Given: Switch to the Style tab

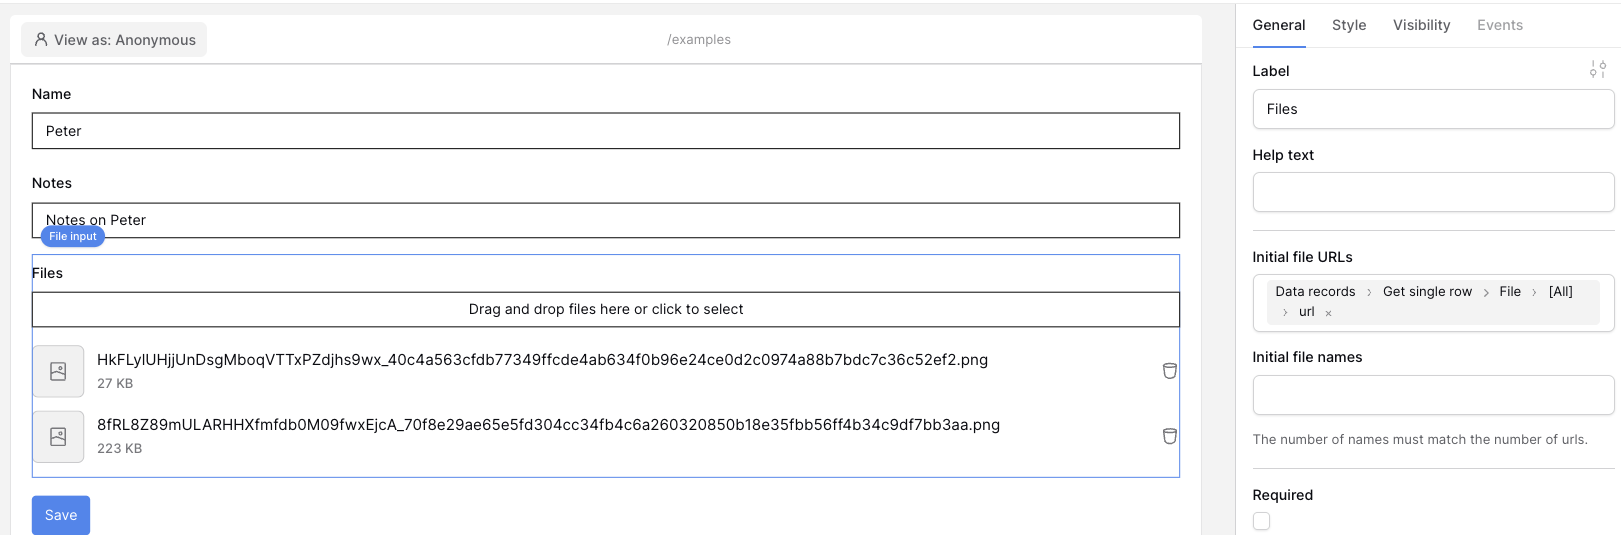Looking at the screenshot, I should (1349, 25).
